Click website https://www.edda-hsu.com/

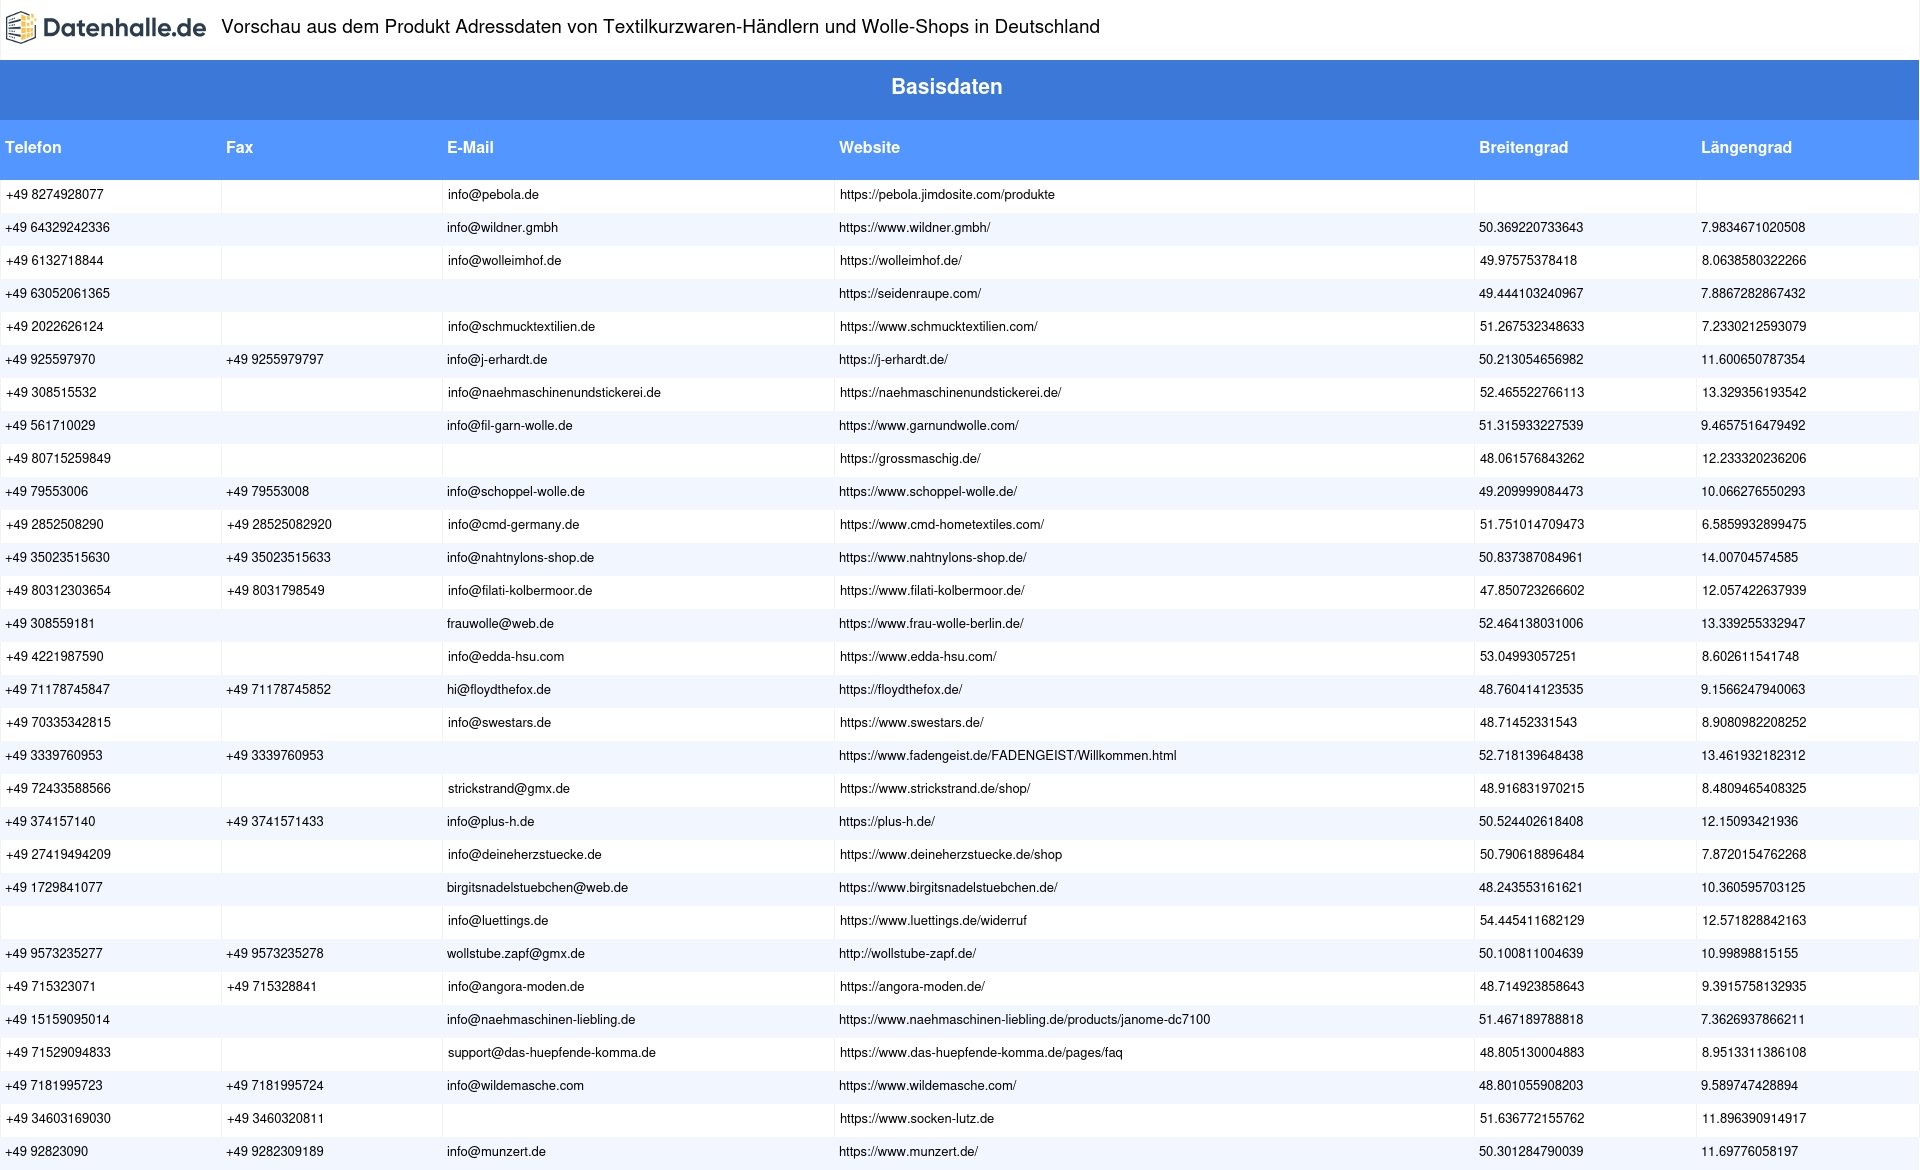[x=918, y=657]
